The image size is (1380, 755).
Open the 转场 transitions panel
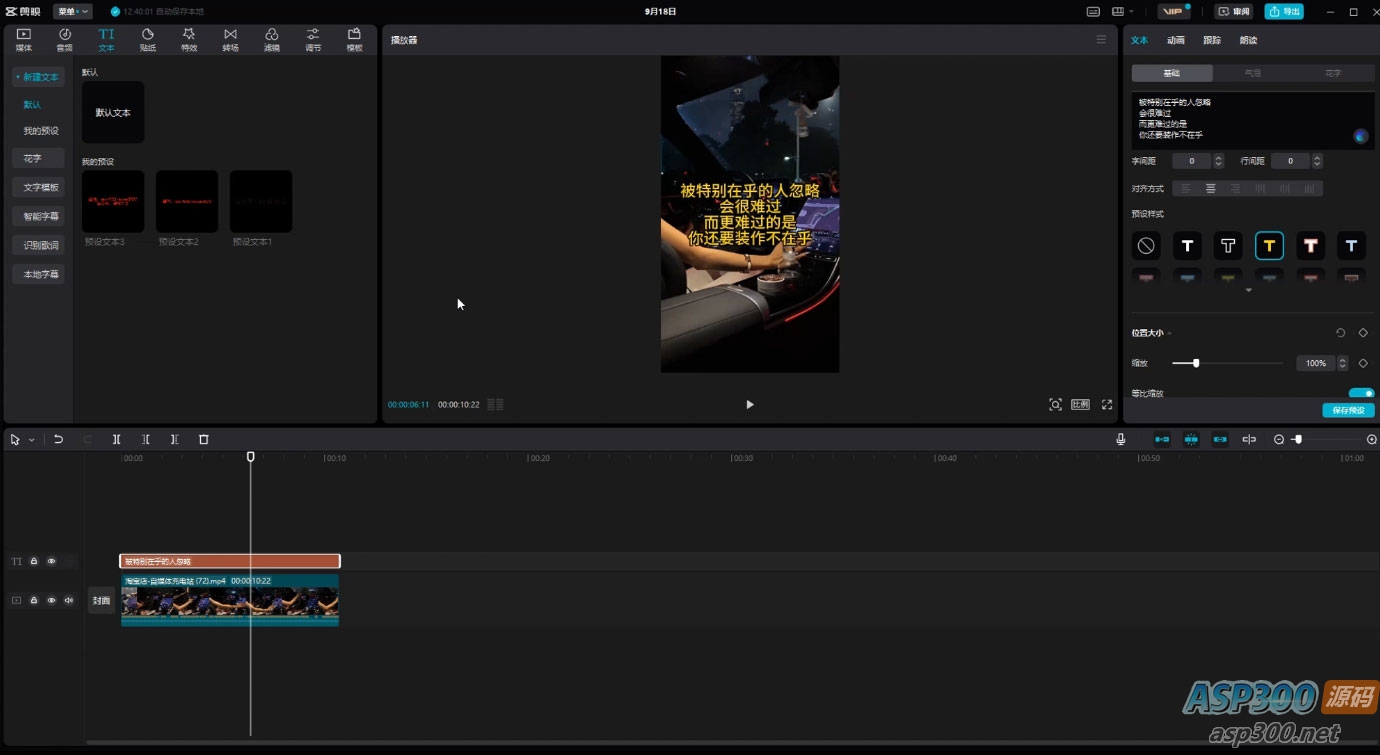230,39
